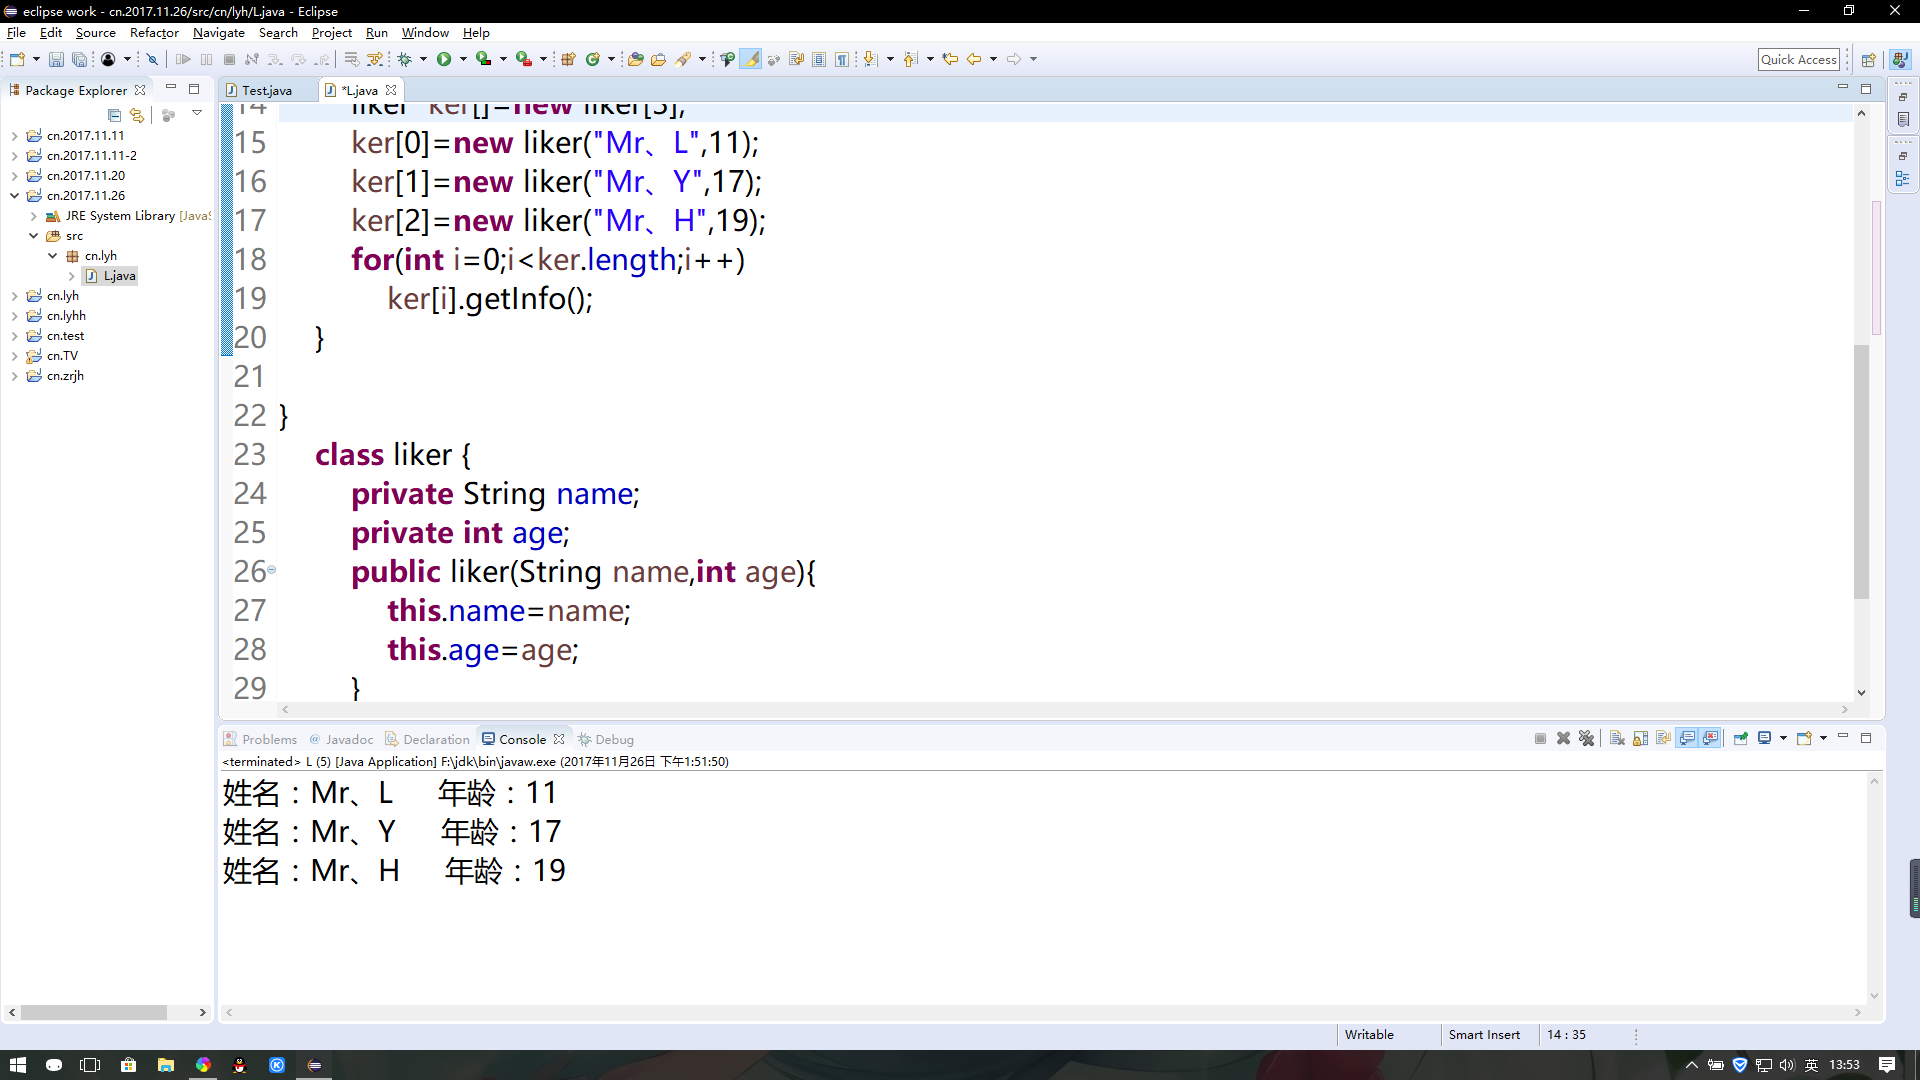Open File Explorer from the taskbar

pyautogui.click(x=166, y=1065)
